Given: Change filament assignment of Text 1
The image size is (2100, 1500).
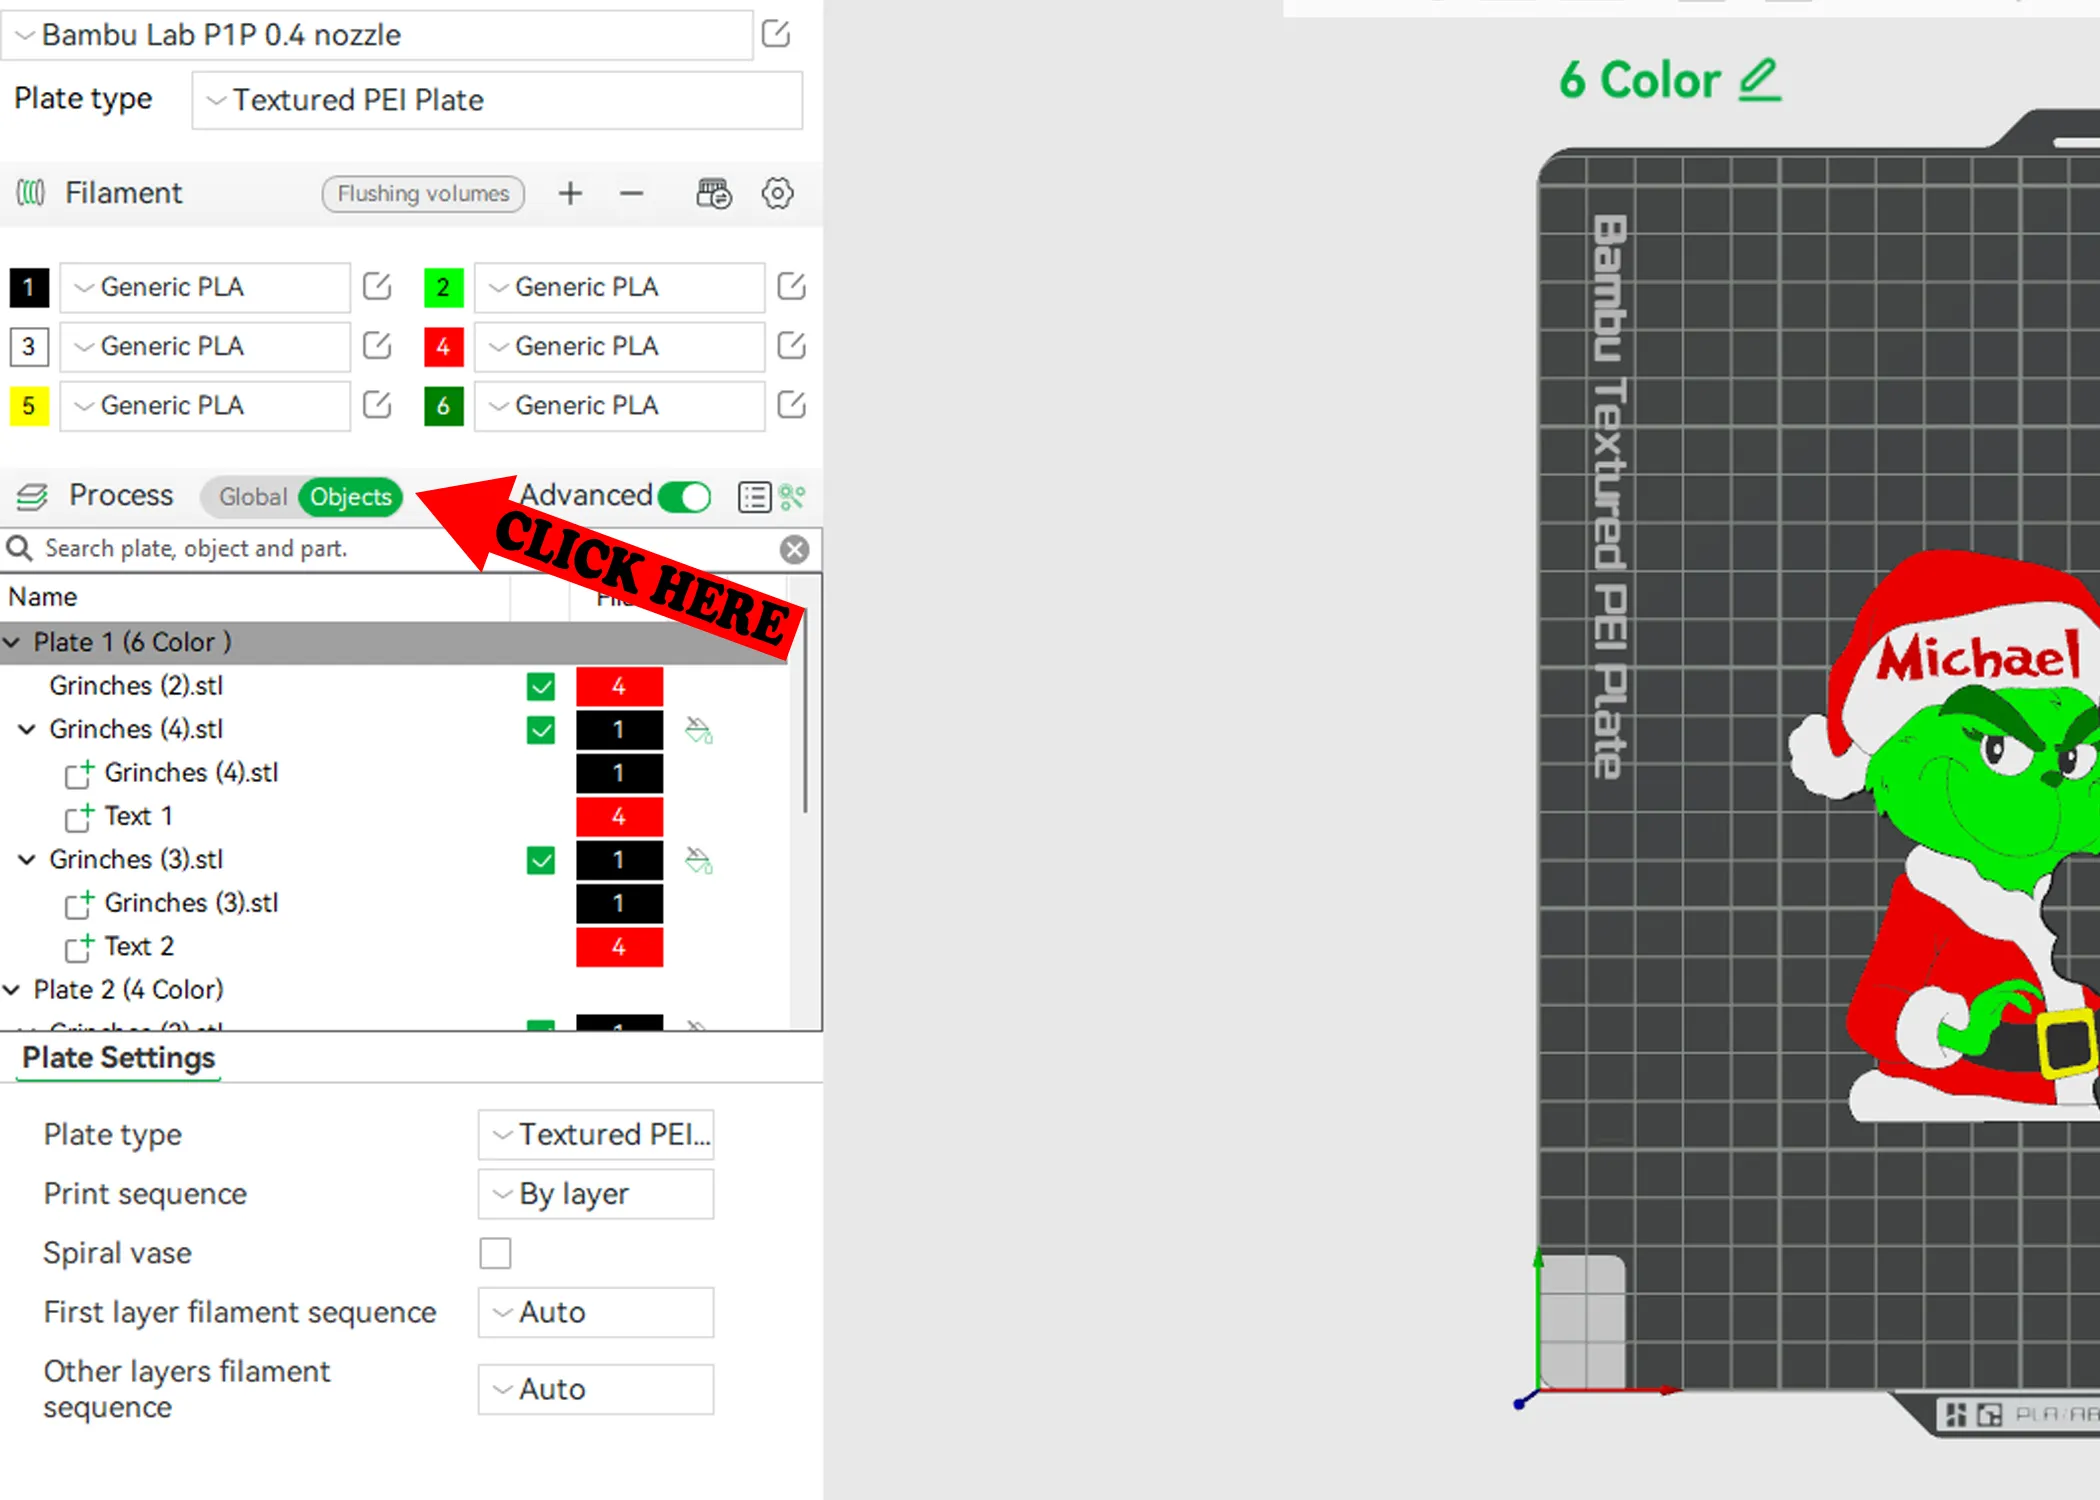Looking at the screenshot, I should click(619, 817).
